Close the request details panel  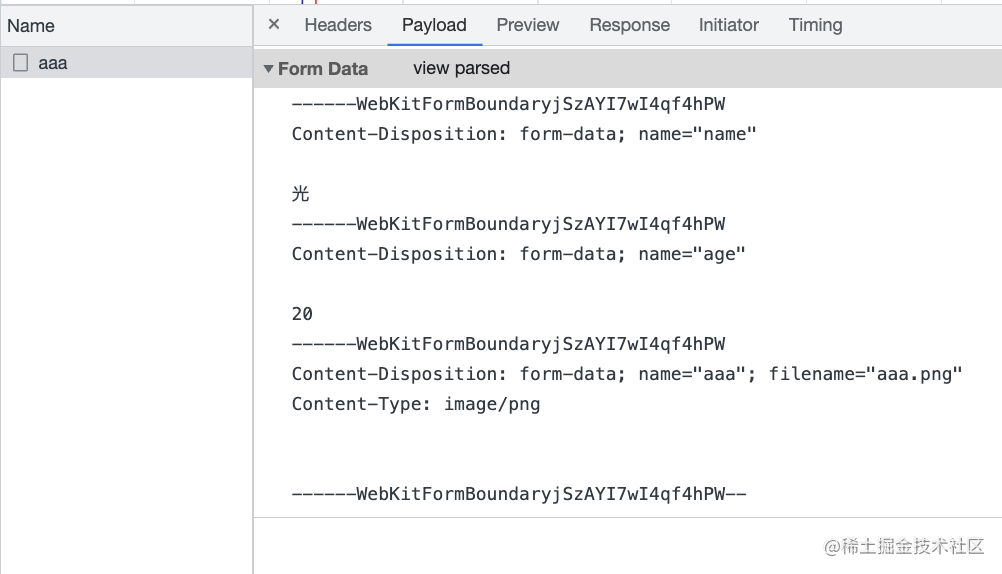click(274, 24)
